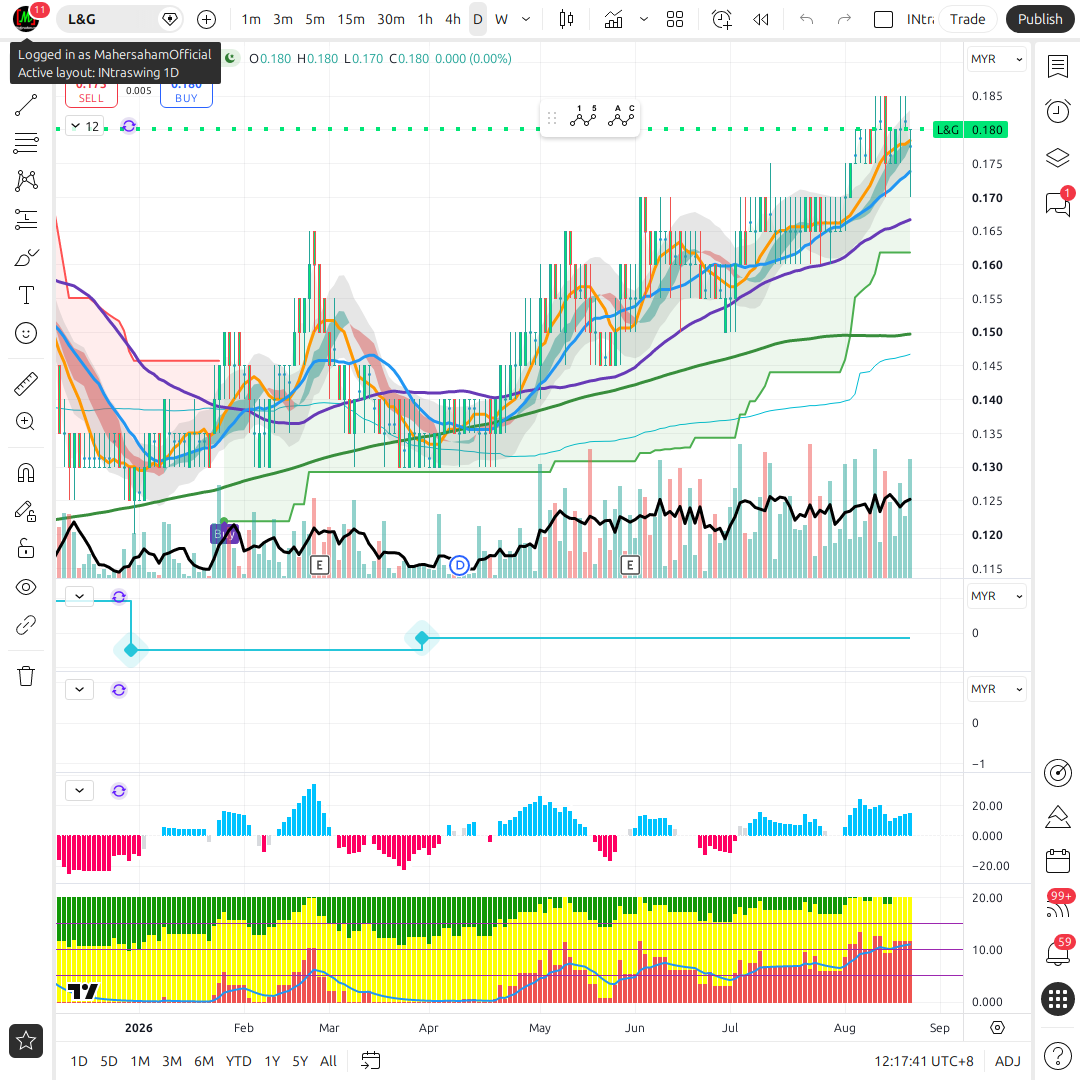This screenshot has height=1080, width=1080.
Task: Click the Publish button
Action: (1040, 19)
